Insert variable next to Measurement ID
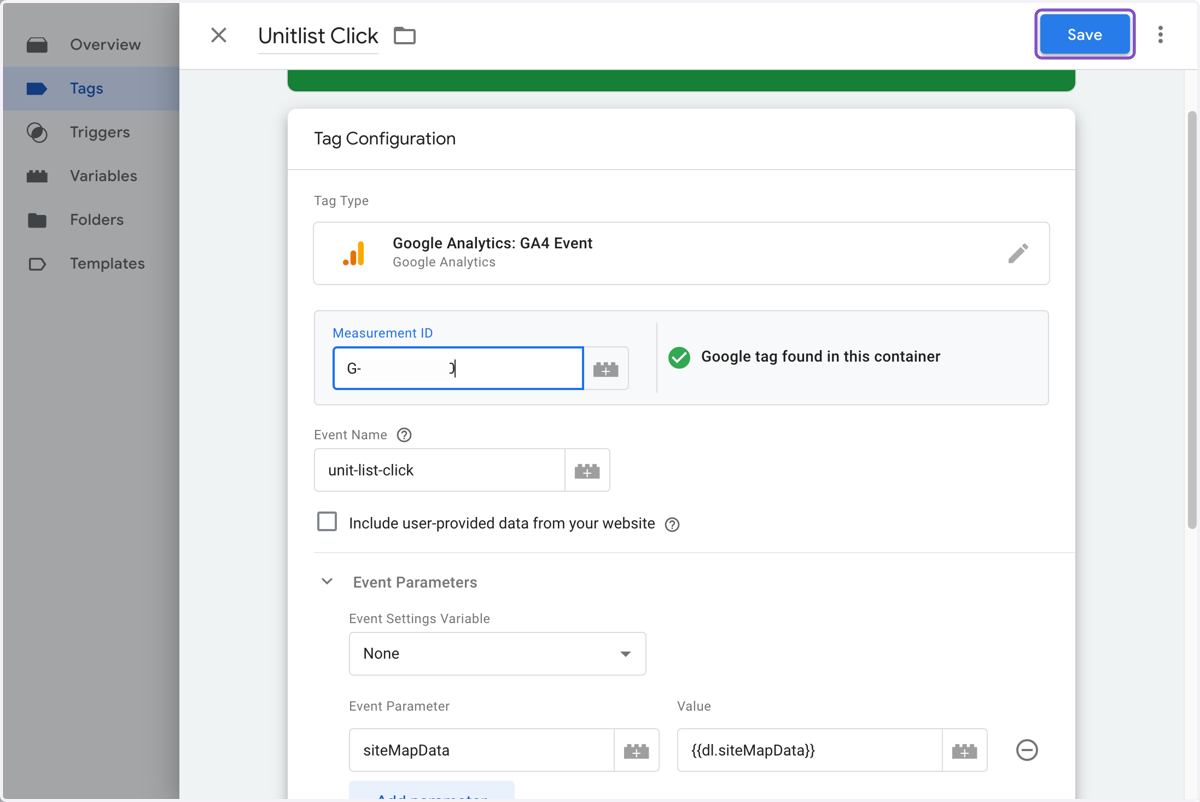1200x802 pixels. click(x=606, y=368)
